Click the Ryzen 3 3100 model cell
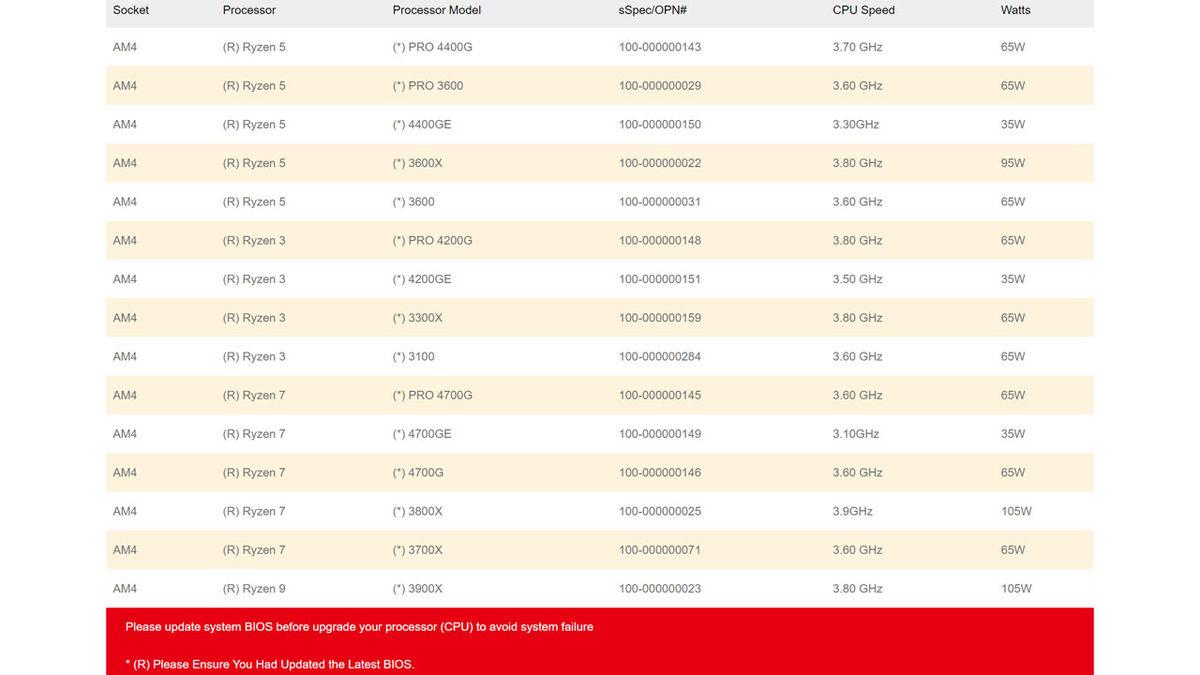 [413, 357]
